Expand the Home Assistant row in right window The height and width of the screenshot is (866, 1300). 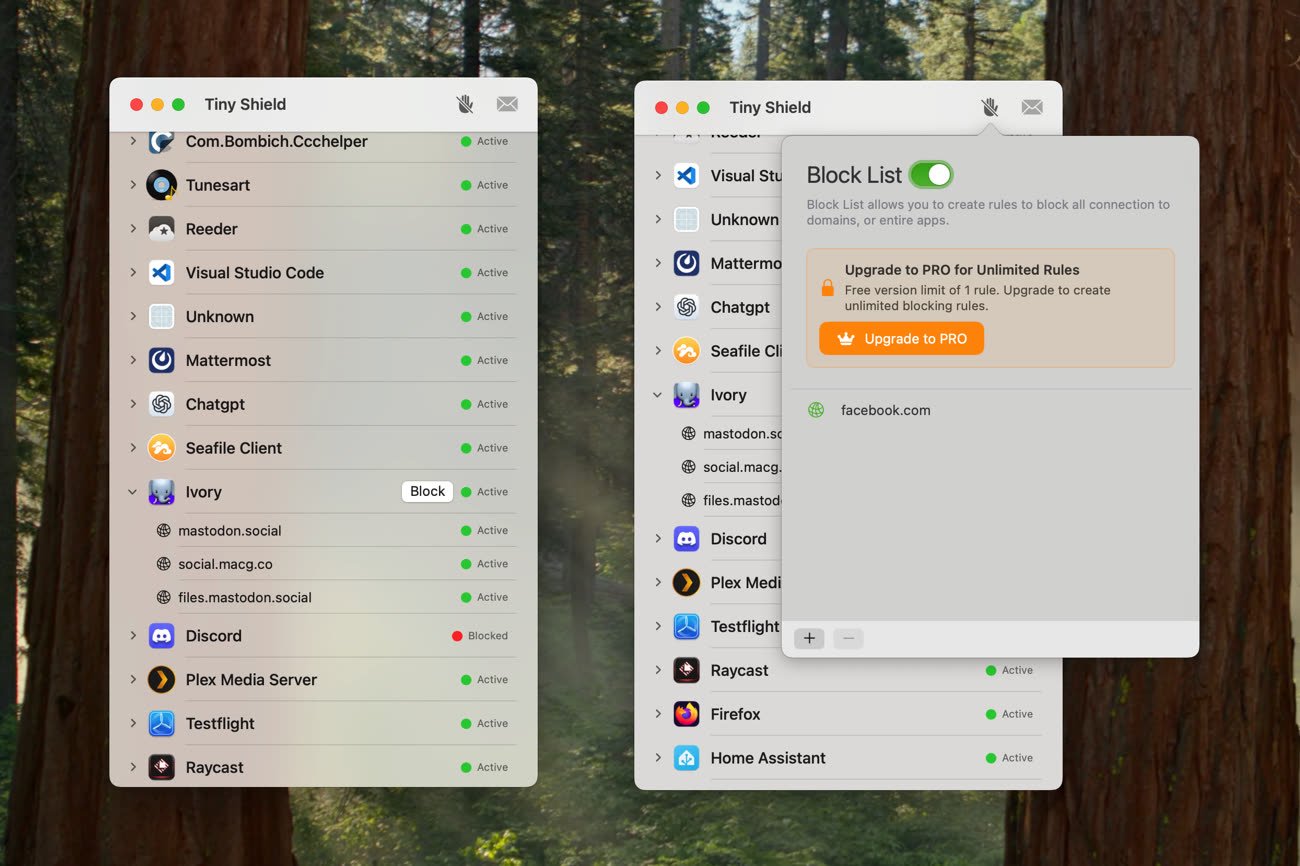(658, 758)
